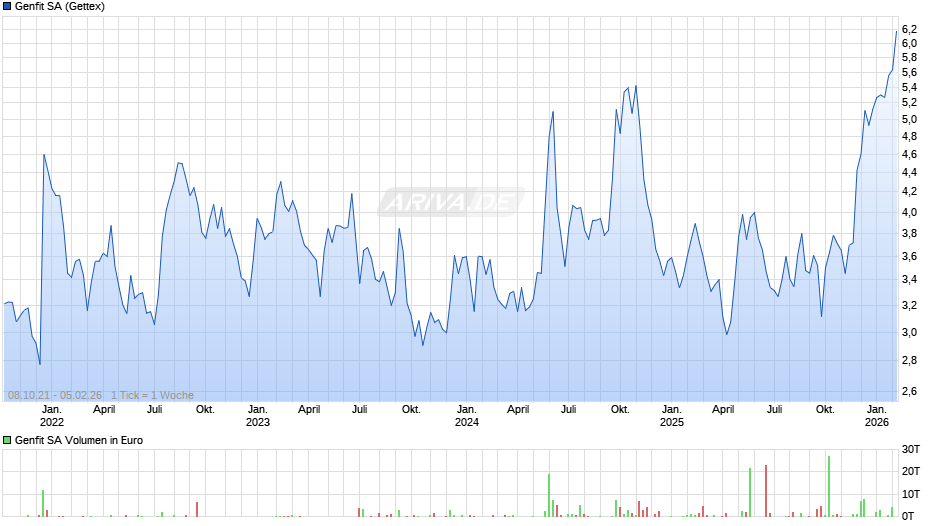Click the 'Jan. 2024' time axis label

click(466, 416)
